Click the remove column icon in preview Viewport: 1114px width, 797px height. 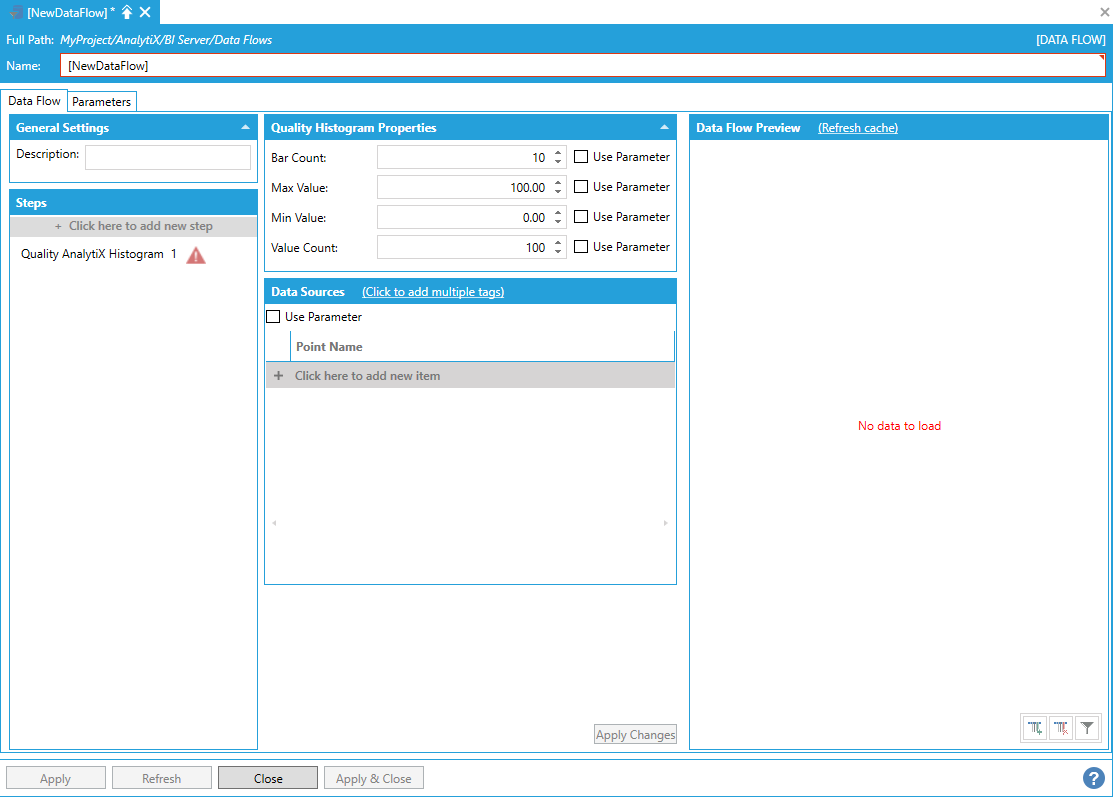[x=1061, y=729]
